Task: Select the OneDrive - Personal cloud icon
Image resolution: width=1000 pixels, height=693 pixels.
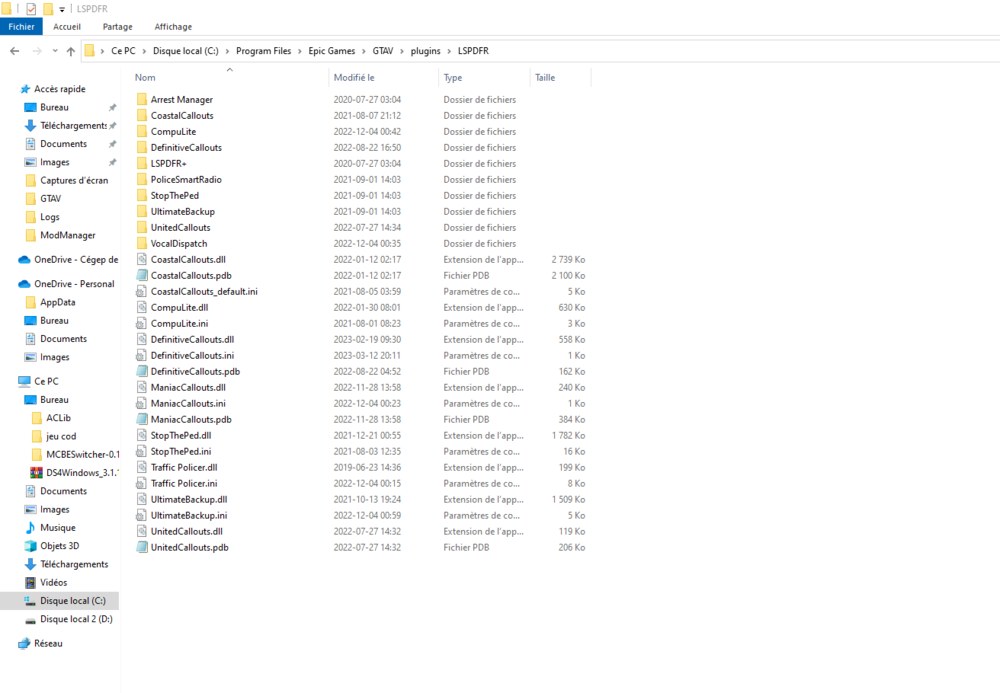Action: (x=24, y=283)
